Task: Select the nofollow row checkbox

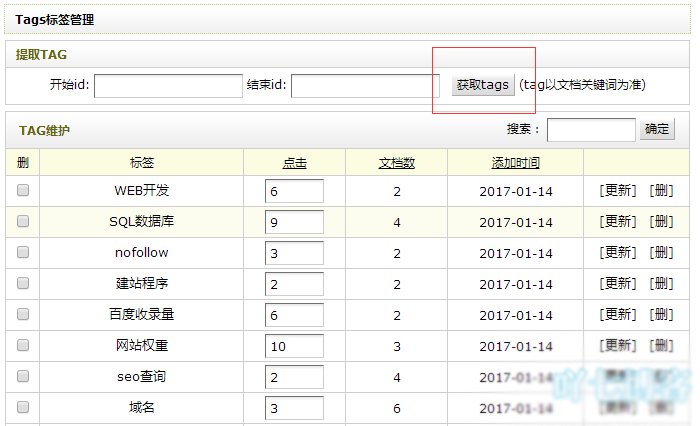Action: (23, 252)
